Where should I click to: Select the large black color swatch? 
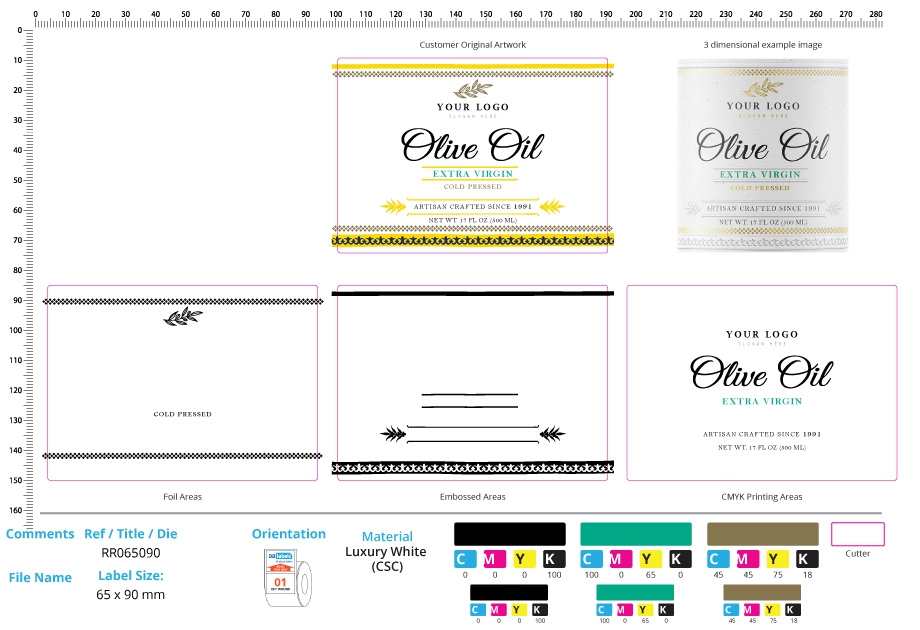(x=510, y=533)
